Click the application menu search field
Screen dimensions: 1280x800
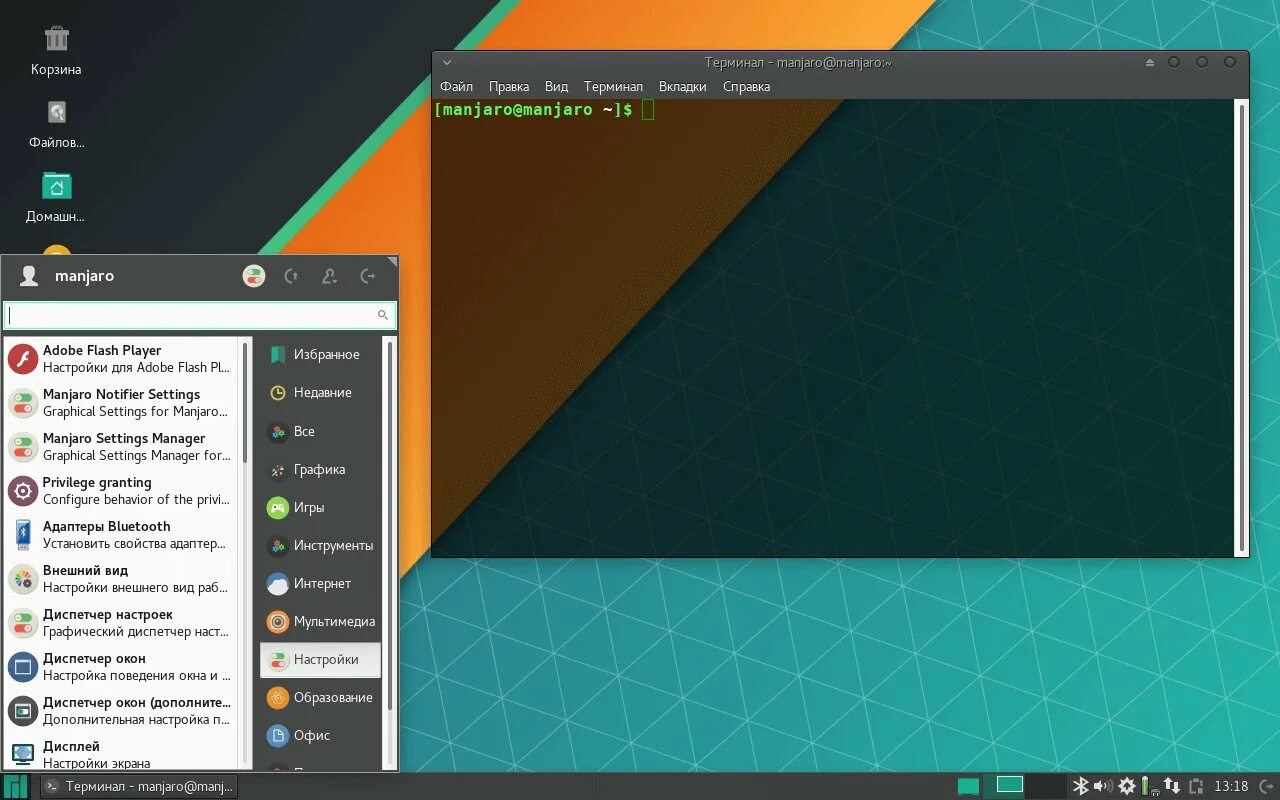[199, 315]
